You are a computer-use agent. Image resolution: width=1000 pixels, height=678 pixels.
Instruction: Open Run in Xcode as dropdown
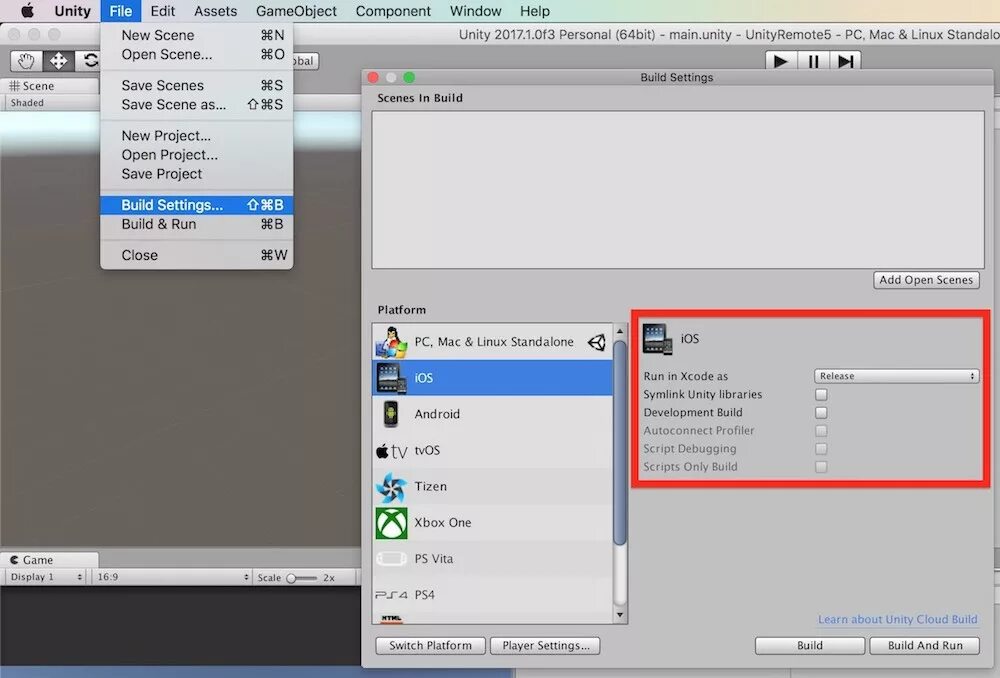896,376
